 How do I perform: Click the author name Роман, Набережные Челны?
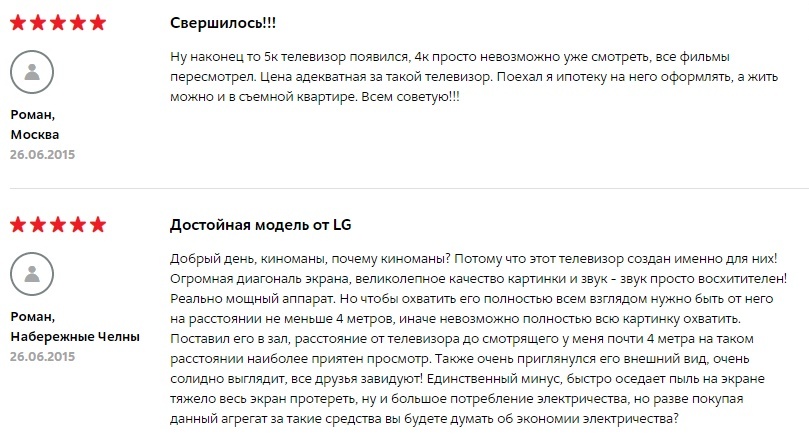pyautogui.click(x=75, y=326)
